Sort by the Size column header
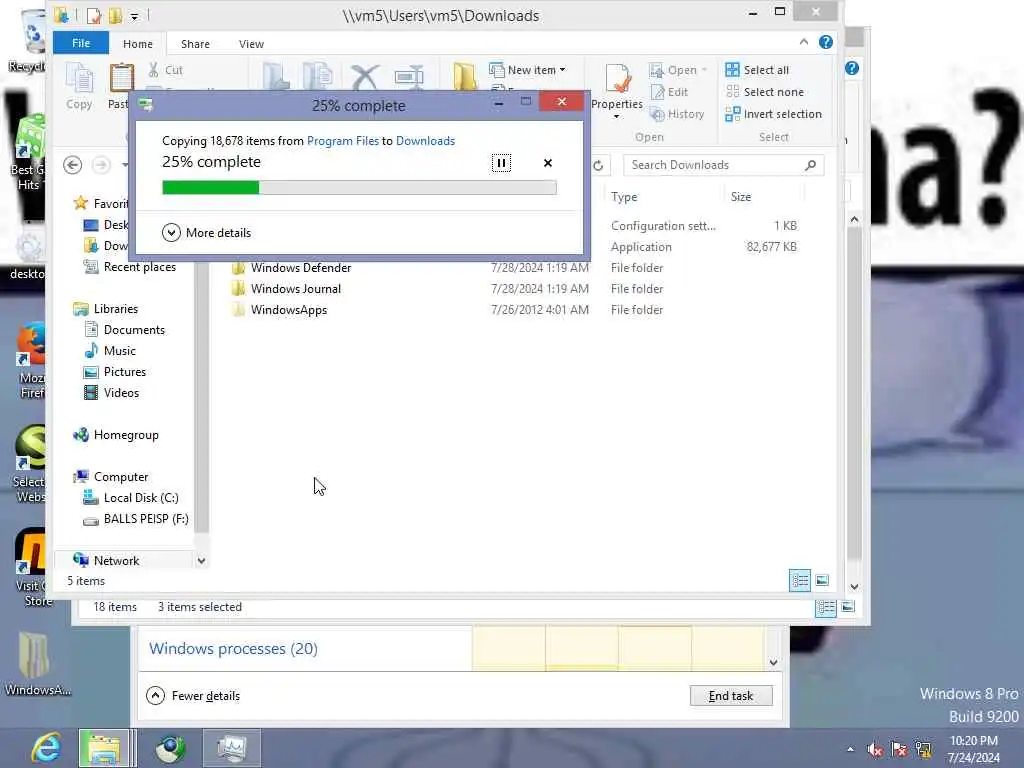The image size is (1024, 768). coord(741,197)
